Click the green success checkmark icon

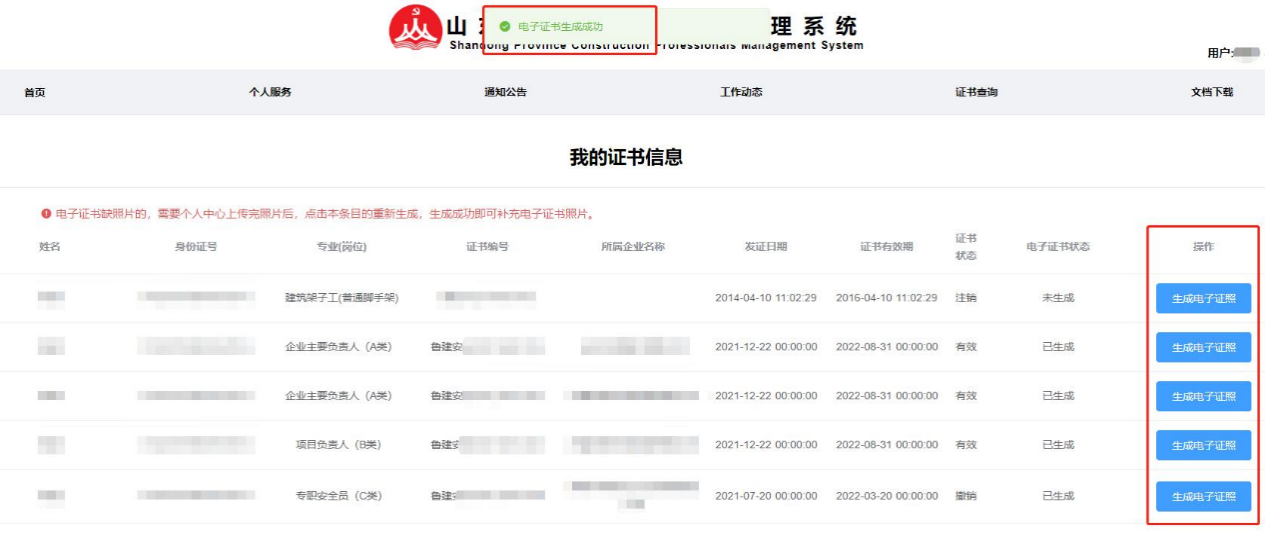[x=505, y=27]
